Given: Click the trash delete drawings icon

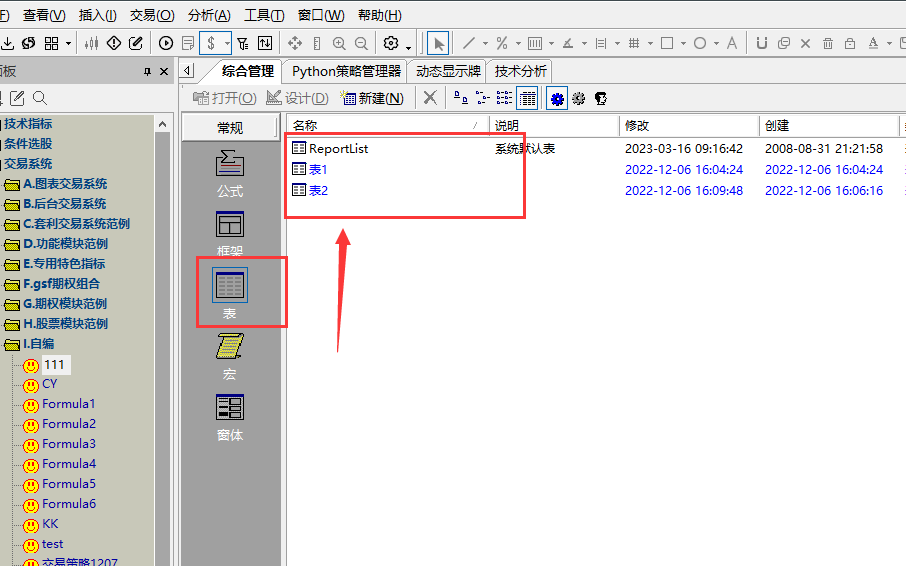Looking at the screenshot, I should tap(828, 43).
